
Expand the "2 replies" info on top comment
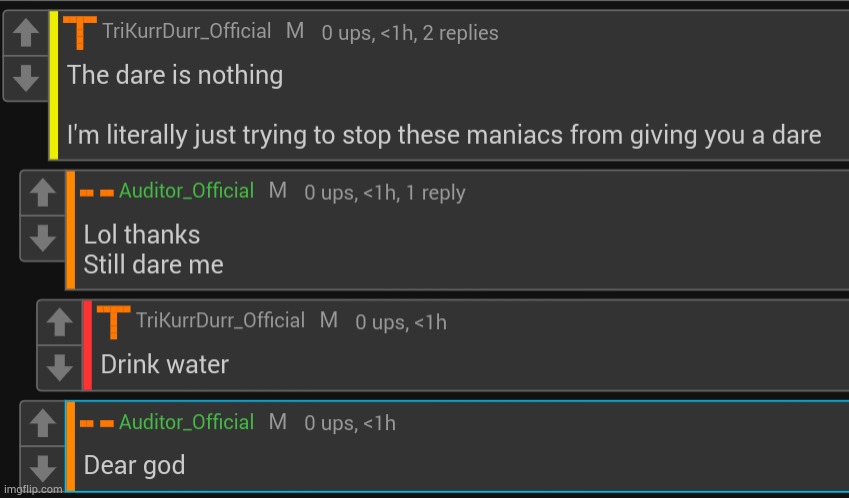(x=460, y=33)
